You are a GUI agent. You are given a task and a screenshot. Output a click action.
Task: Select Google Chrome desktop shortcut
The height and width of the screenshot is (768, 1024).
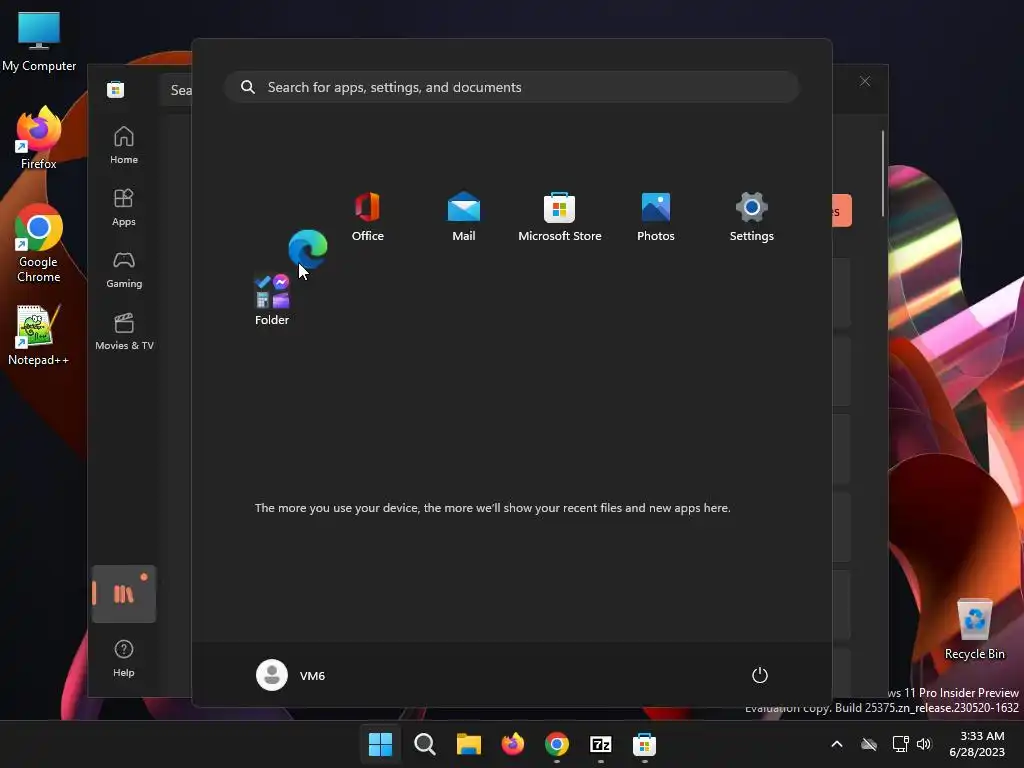(x=39, y=244)
